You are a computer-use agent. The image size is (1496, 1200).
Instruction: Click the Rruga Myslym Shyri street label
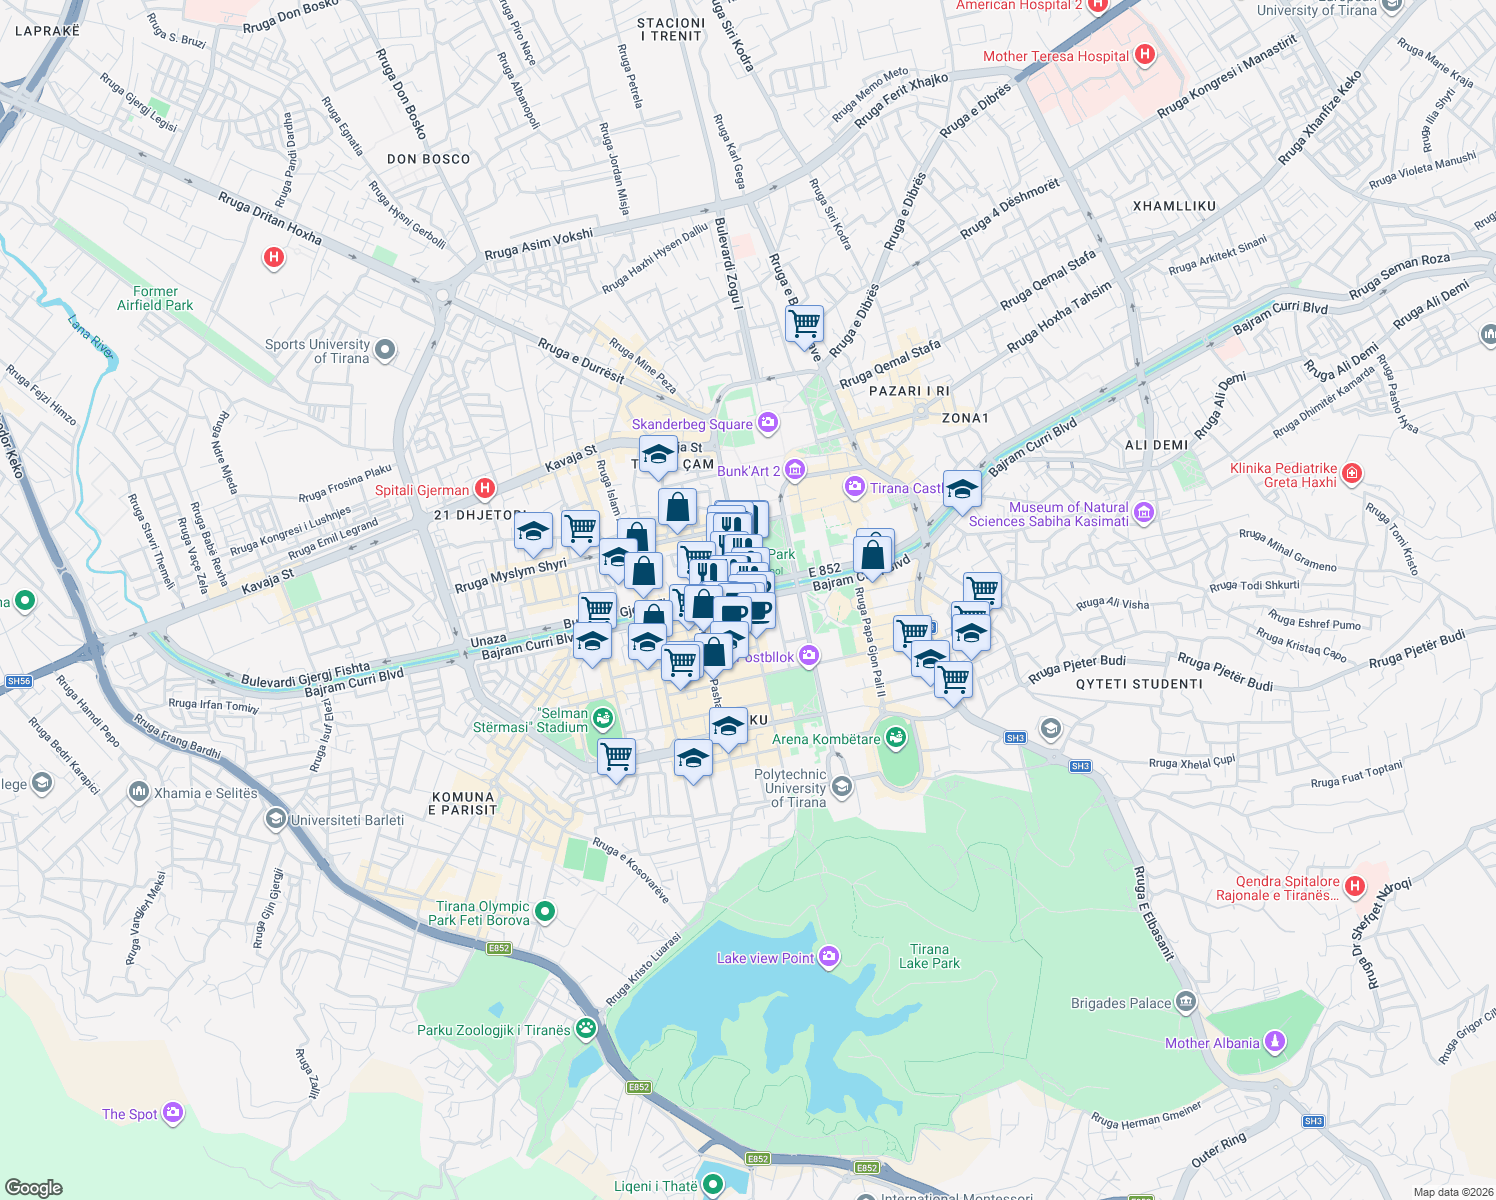tap(511, 576)
